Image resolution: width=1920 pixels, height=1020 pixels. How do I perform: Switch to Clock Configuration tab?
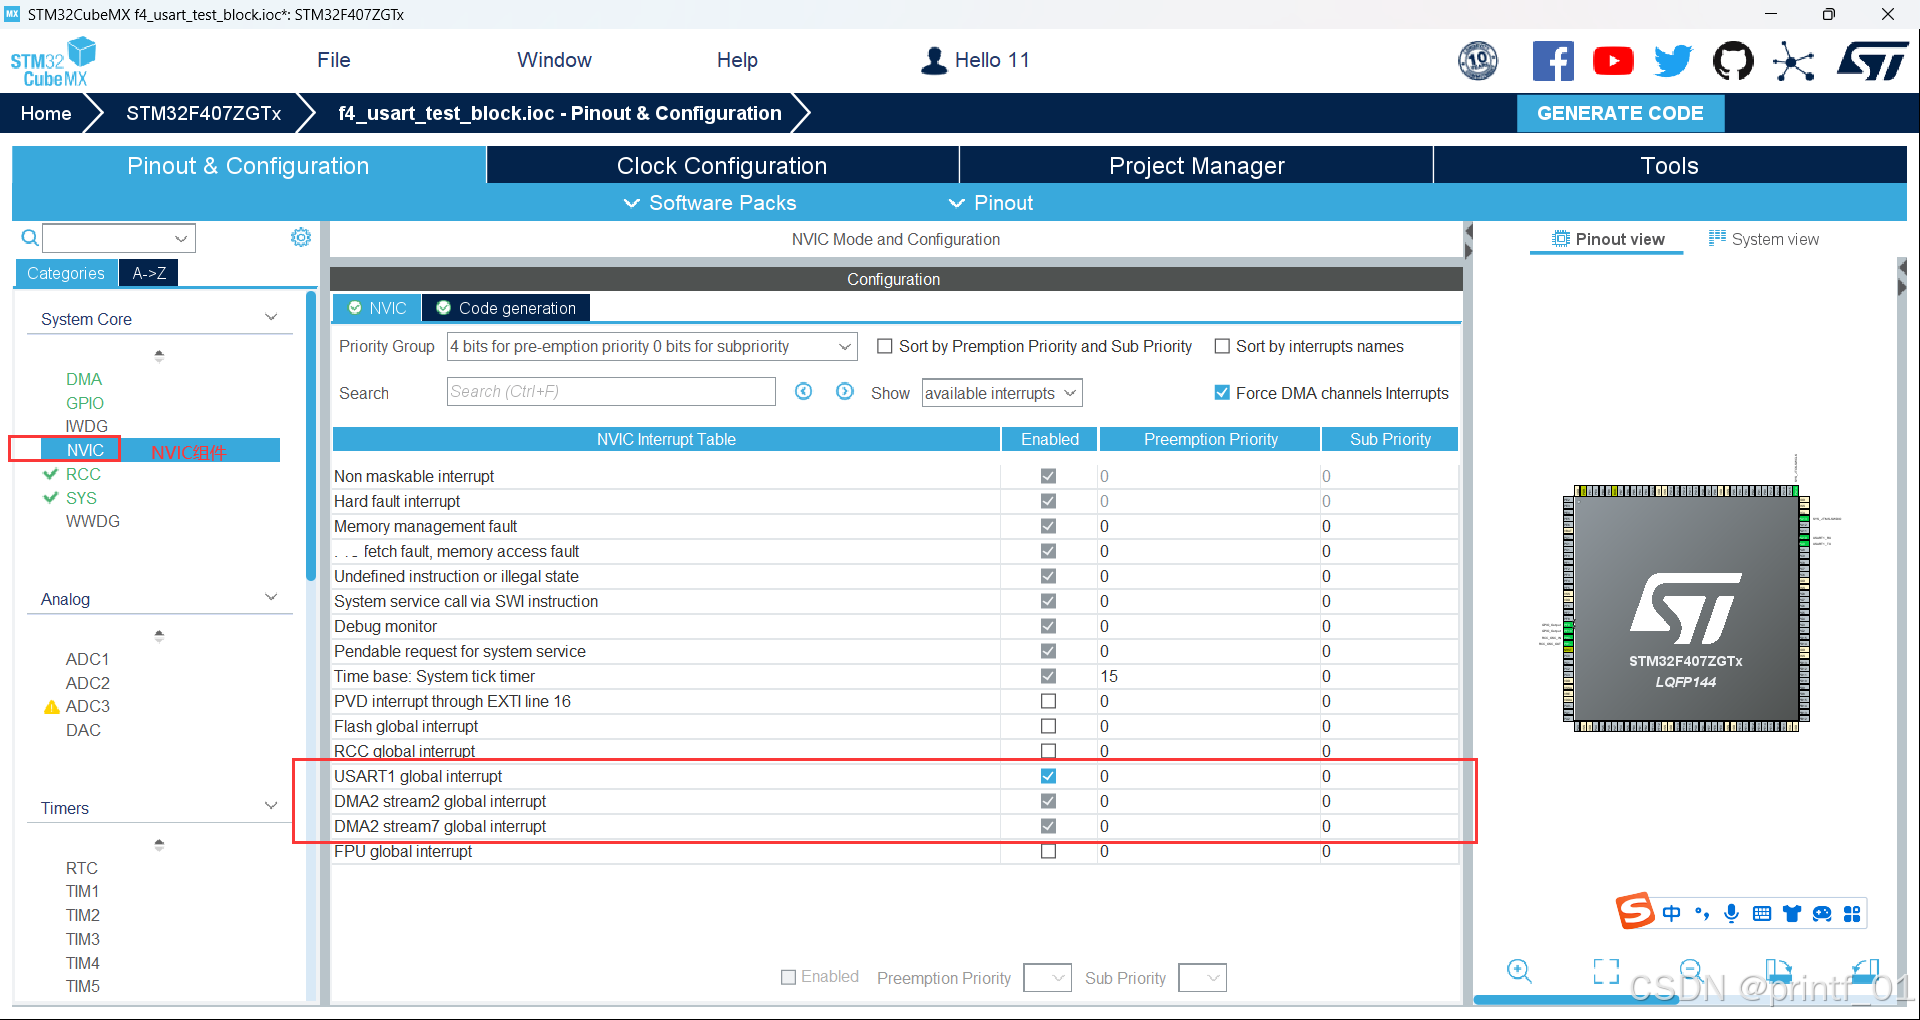pyautogui.click(x=722, y=166)
